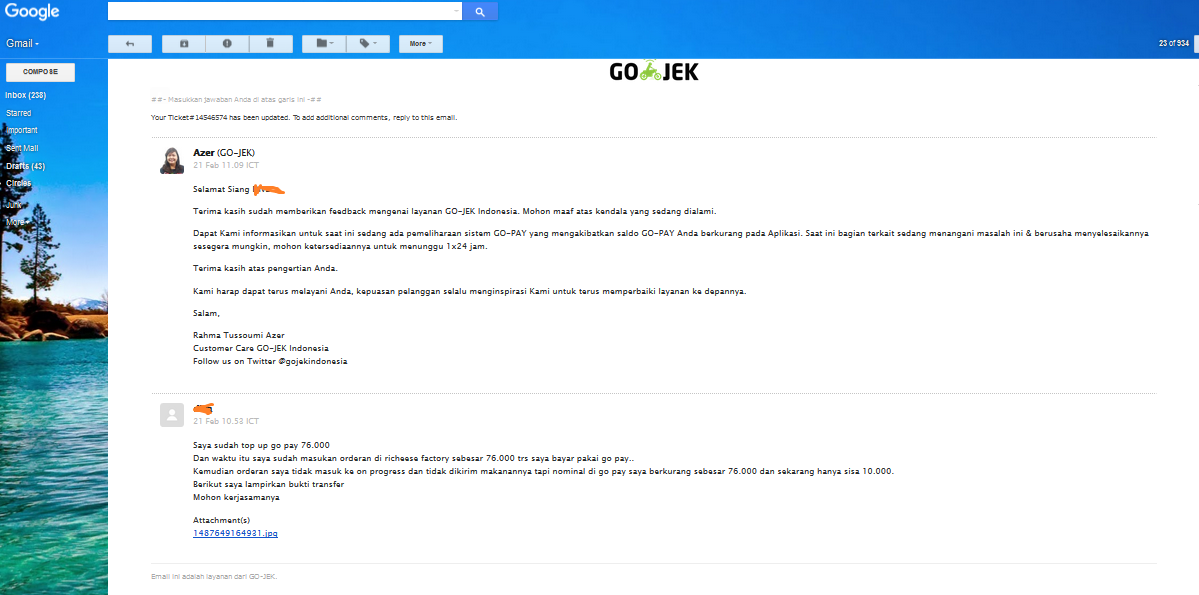Click the 'Your Ticket#14546574 has been updated' line
The image size is (1199, 595).
(x=304, y=118)
